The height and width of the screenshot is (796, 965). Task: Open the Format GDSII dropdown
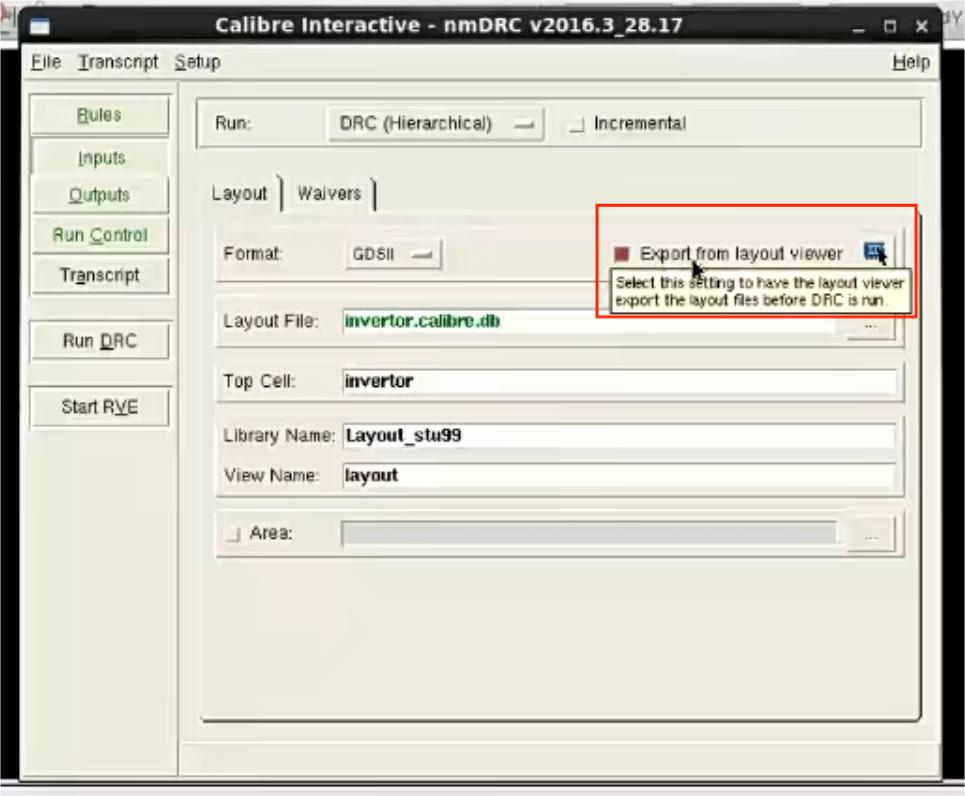(x=393, y=254)
